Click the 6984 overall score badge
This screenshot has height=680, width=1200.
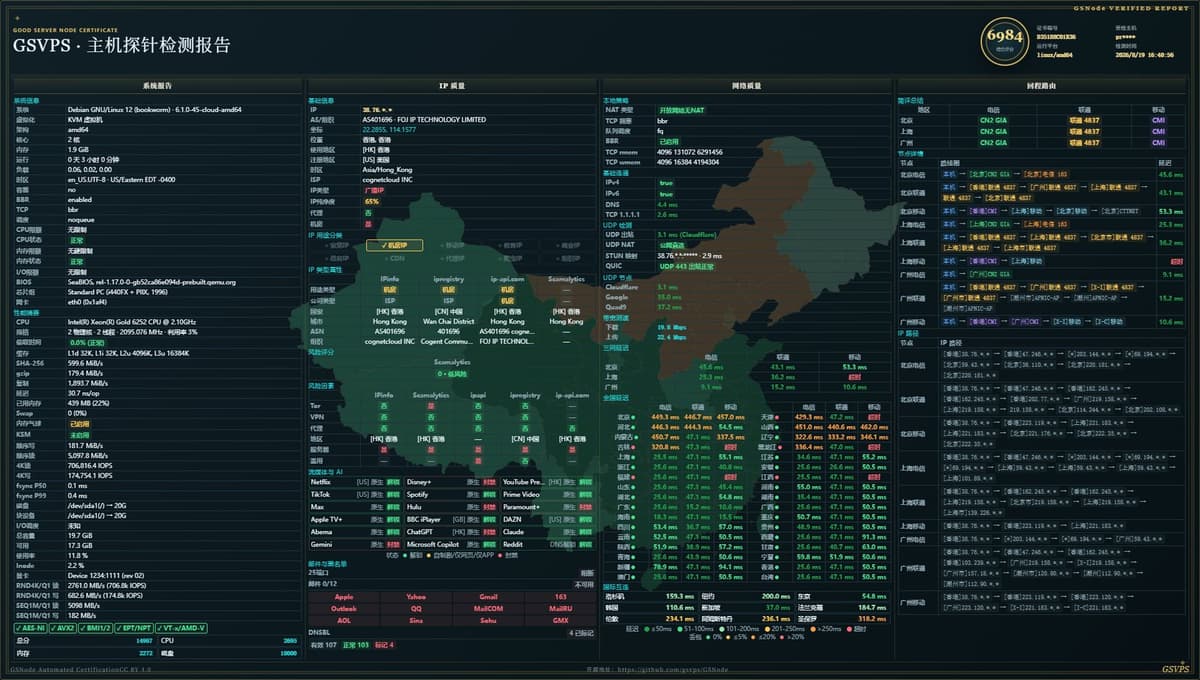tap(1004, 39)
